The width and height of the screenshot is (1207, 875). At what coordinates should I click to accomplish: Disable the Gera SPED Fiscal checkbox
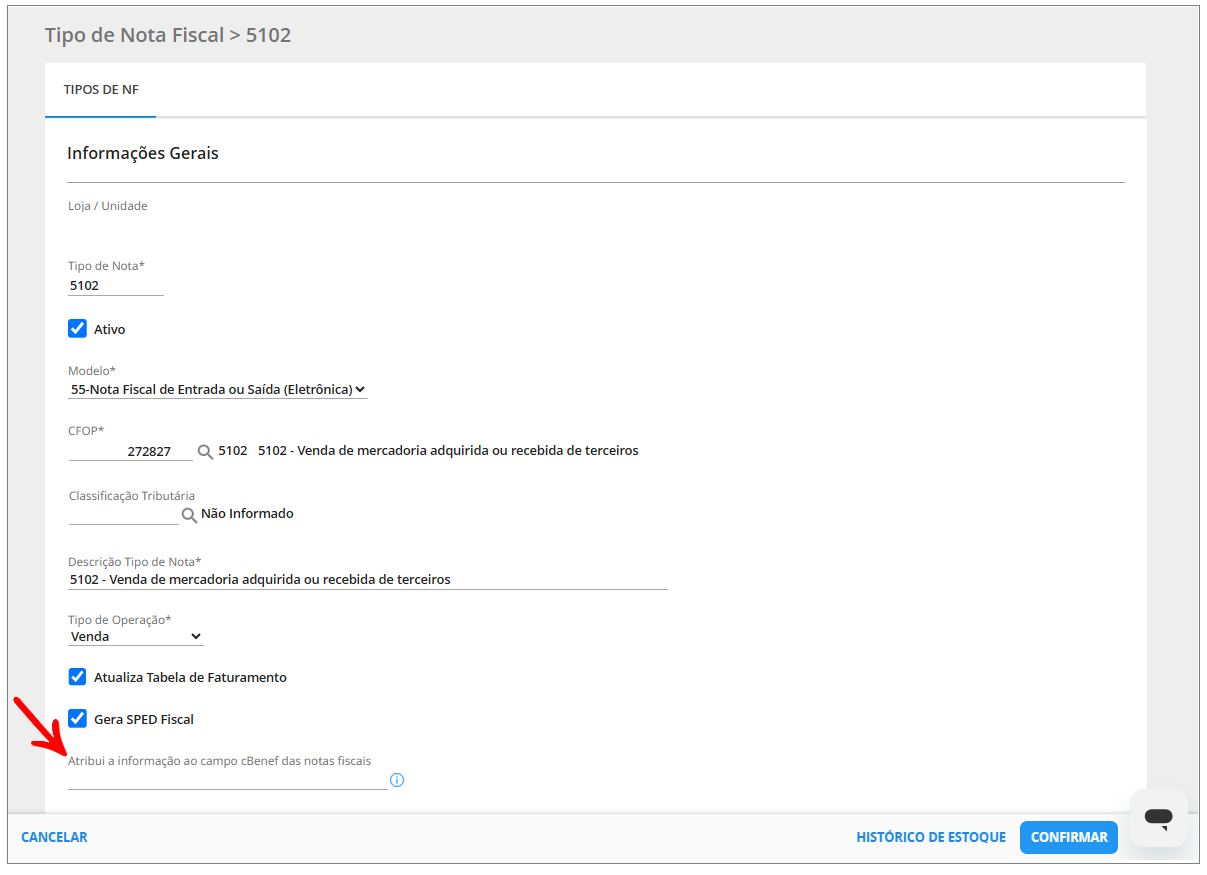tap(77, 718)
